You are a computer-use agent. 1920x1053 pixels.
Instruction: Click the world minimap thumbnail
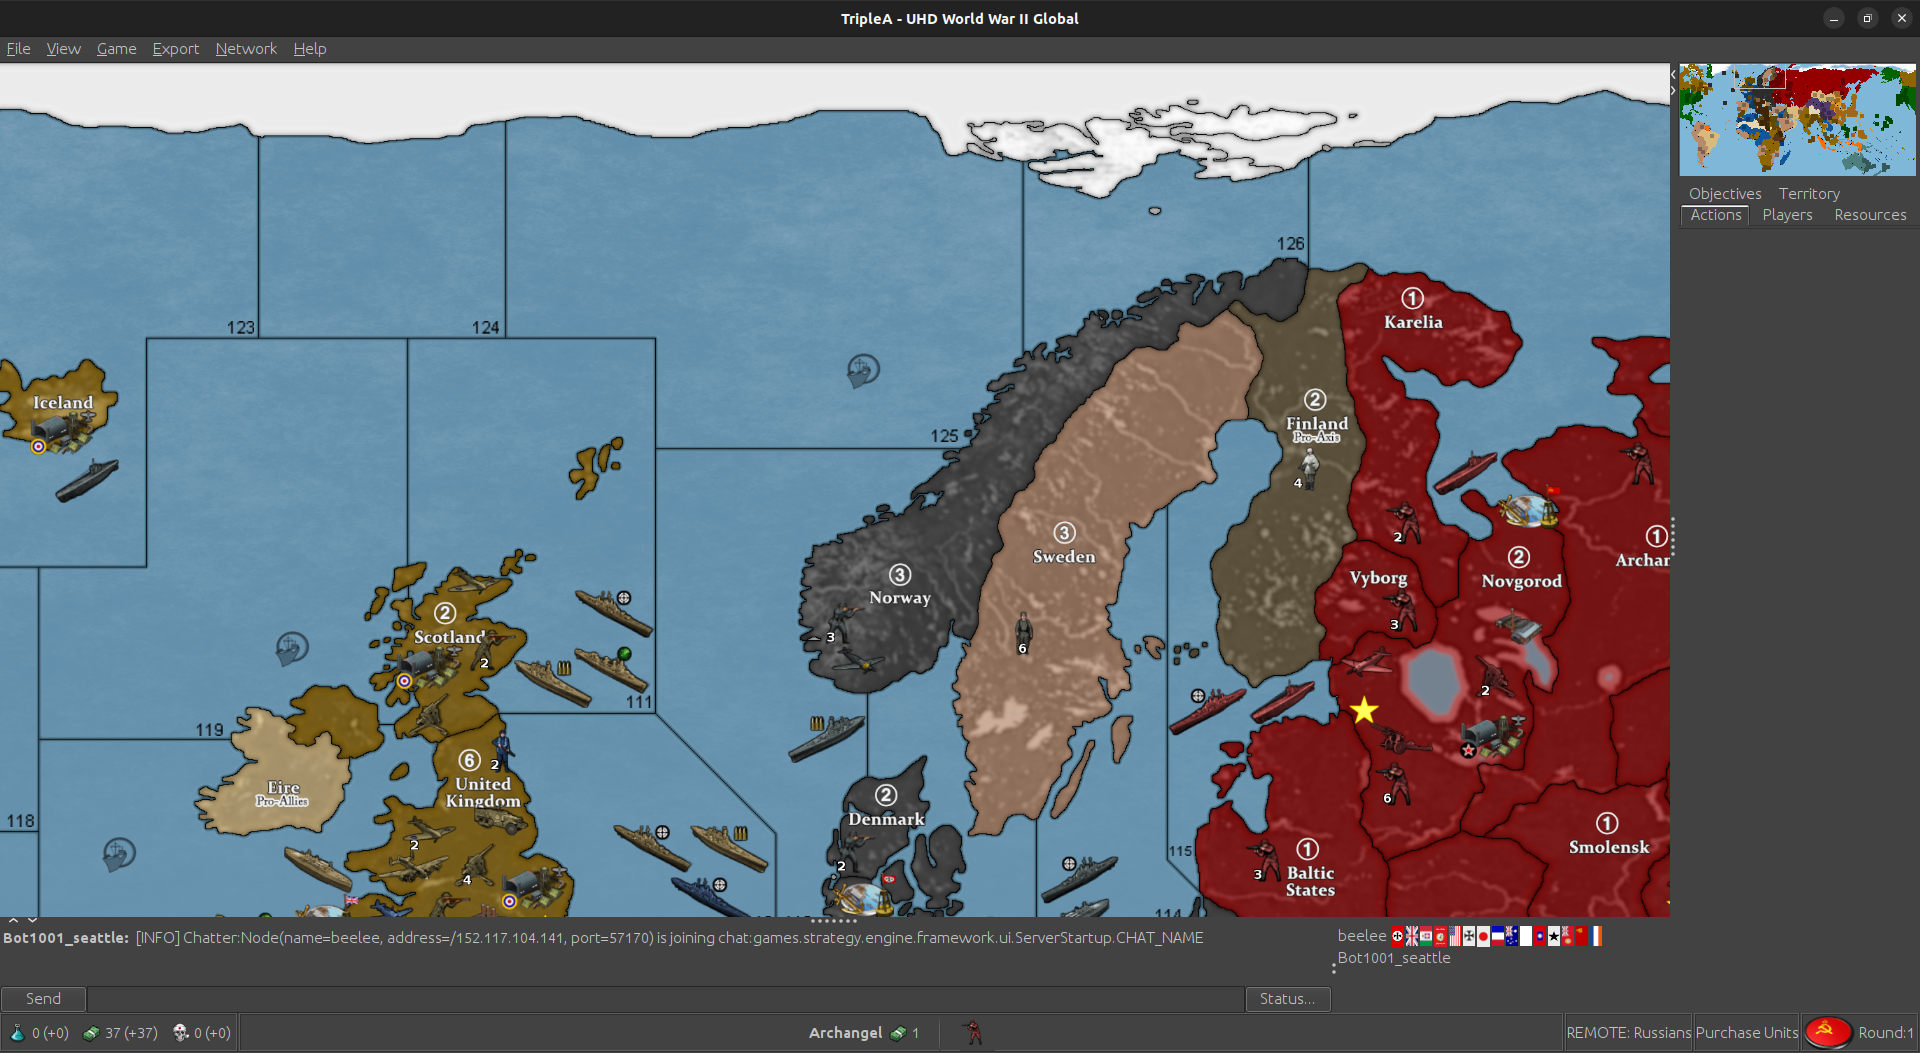coord(1797,119)
